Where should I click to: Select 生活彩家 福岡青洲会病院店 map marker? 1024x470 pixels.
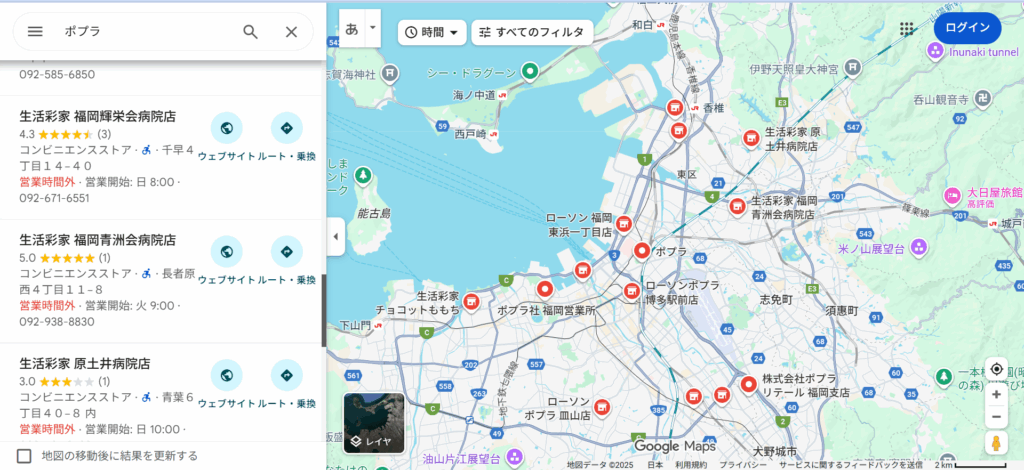point(737,206)
